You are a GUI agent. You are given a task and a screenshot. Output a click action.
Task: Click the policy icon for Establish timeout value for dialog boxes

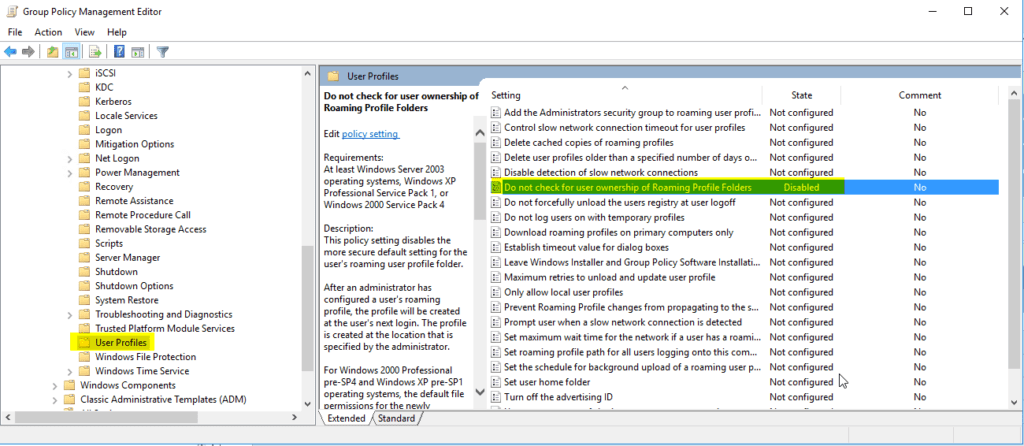click(x=496, y=247)
